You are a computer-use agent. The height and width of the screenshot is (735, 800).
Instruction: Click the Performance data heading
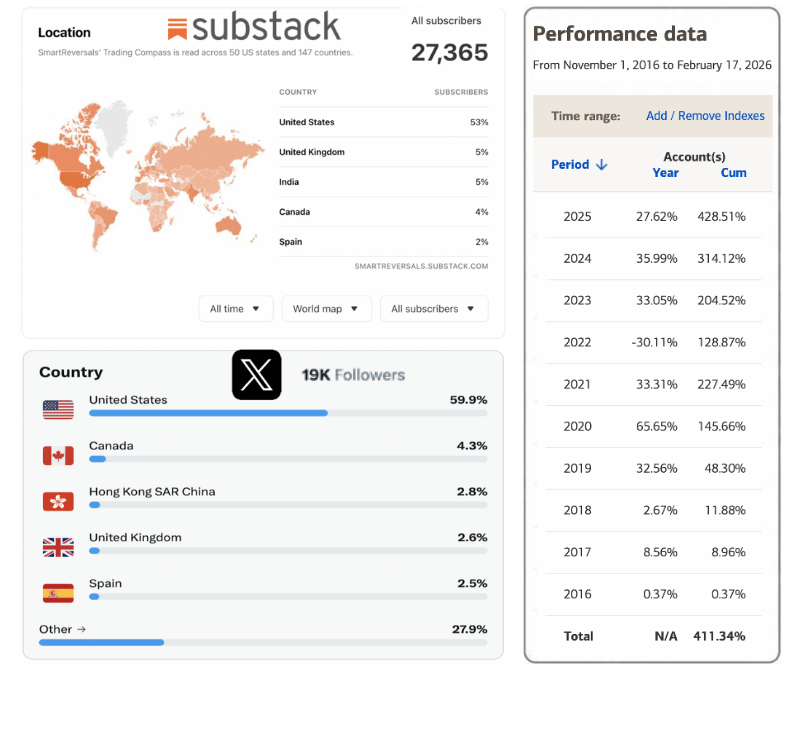pos(620,34)
